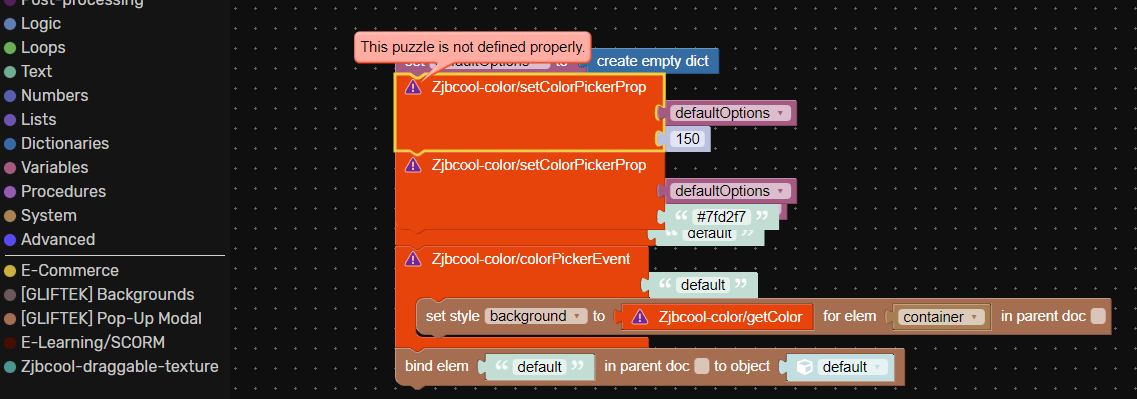Click warning icon on colorPickerEvent block
Screen dimensions: 1137x399
413,258
